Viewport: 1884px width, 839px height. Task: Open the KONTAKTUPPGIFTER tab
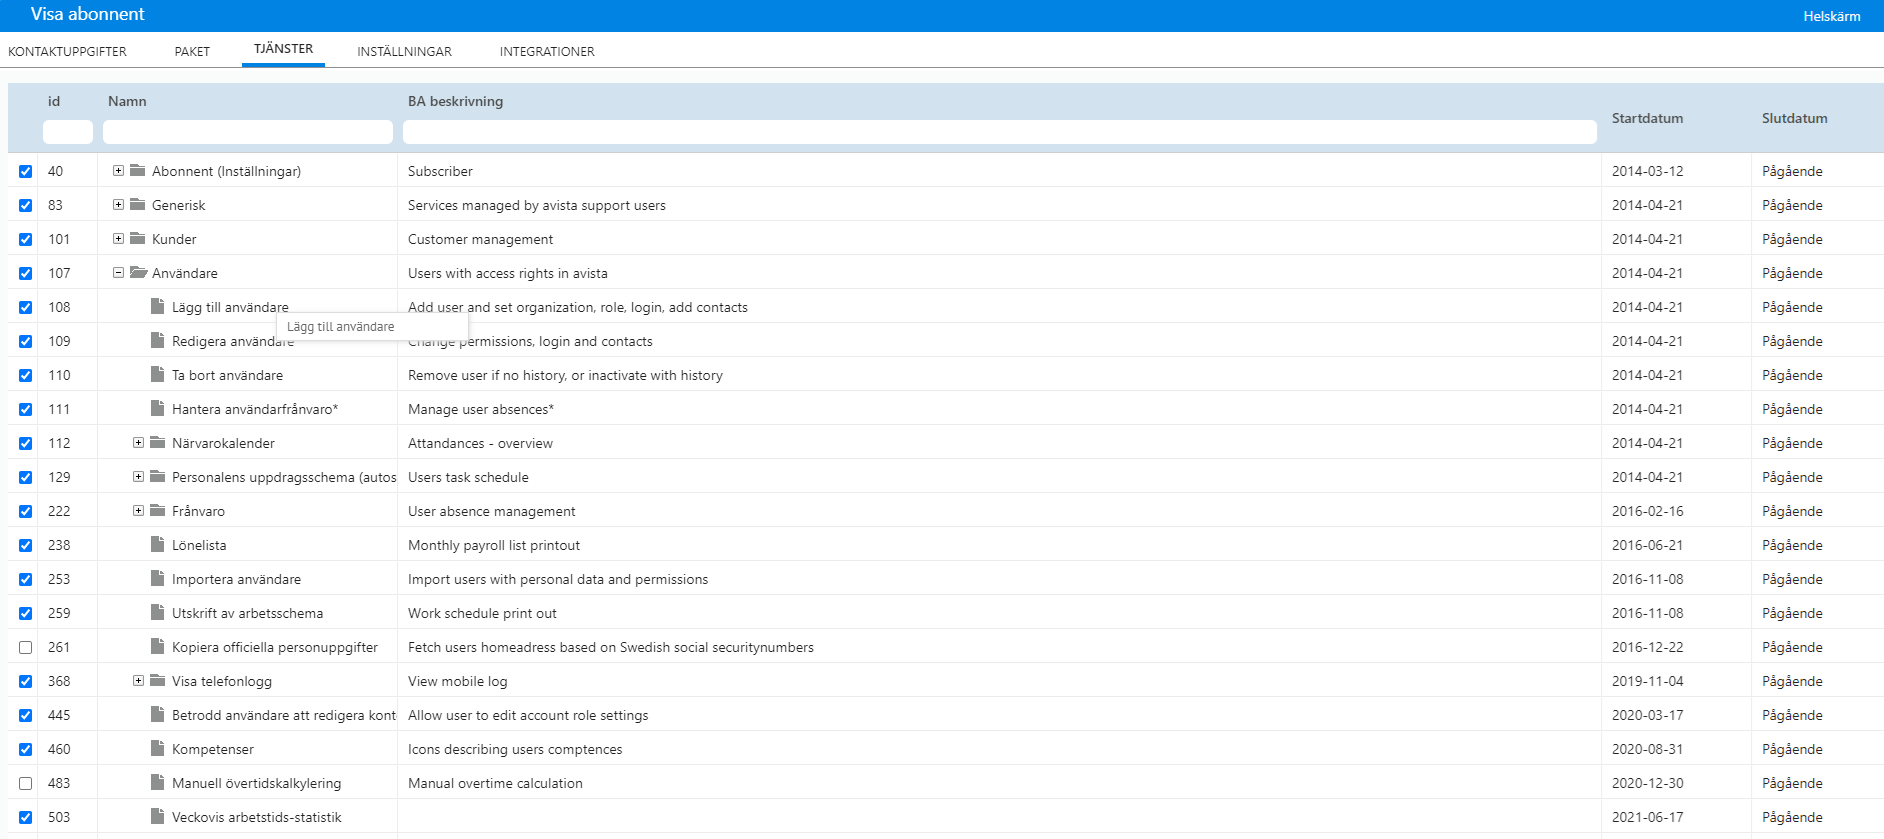click(67, 51)
